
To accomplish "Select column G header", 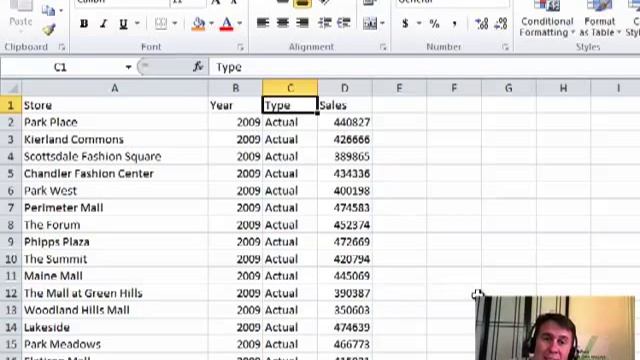I will tap(509, 88).
